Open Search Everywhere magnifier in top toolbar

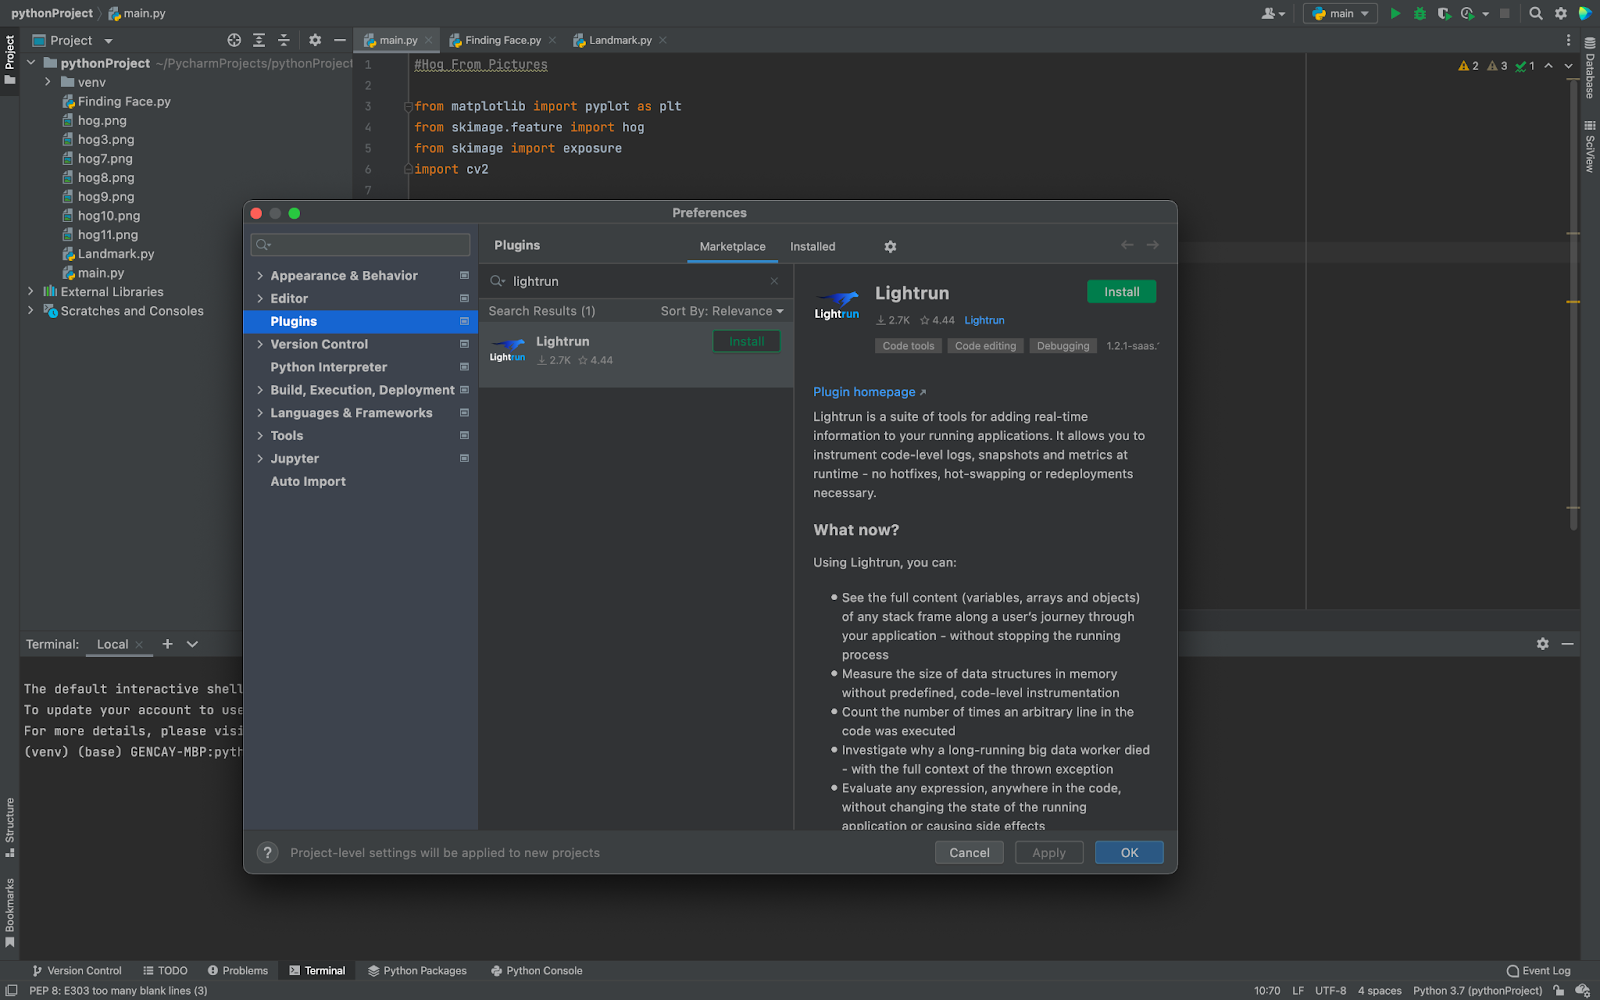[x=1536, y=13]
